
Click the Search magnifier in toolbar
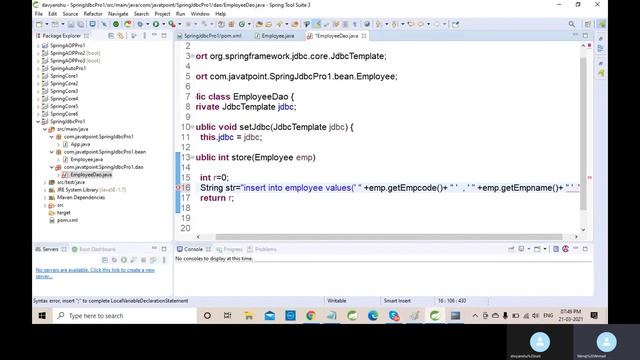click(572, 24)
